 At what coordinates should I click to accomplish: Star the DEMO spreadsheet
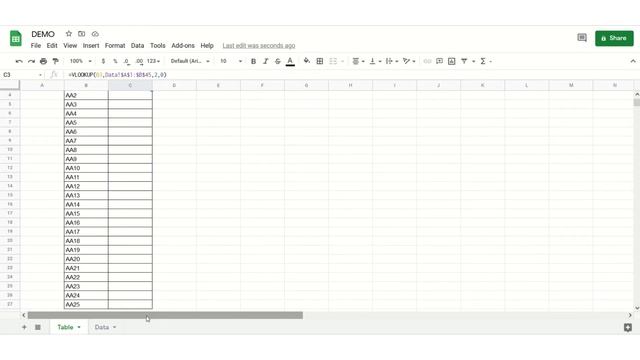point(69,34)
